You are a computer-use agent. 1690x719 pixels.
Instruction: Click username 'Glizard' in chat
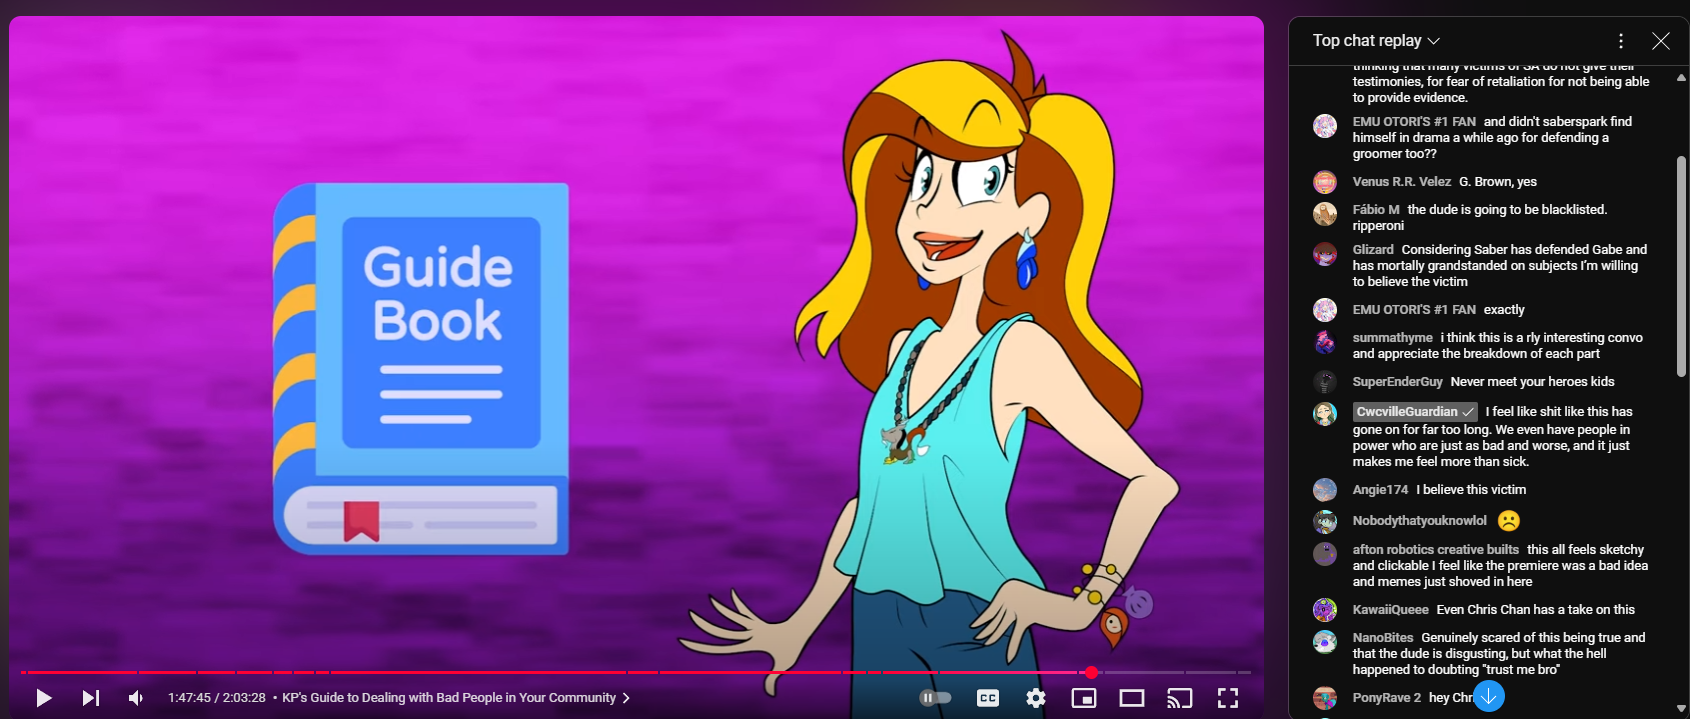tap(1373, 250)
